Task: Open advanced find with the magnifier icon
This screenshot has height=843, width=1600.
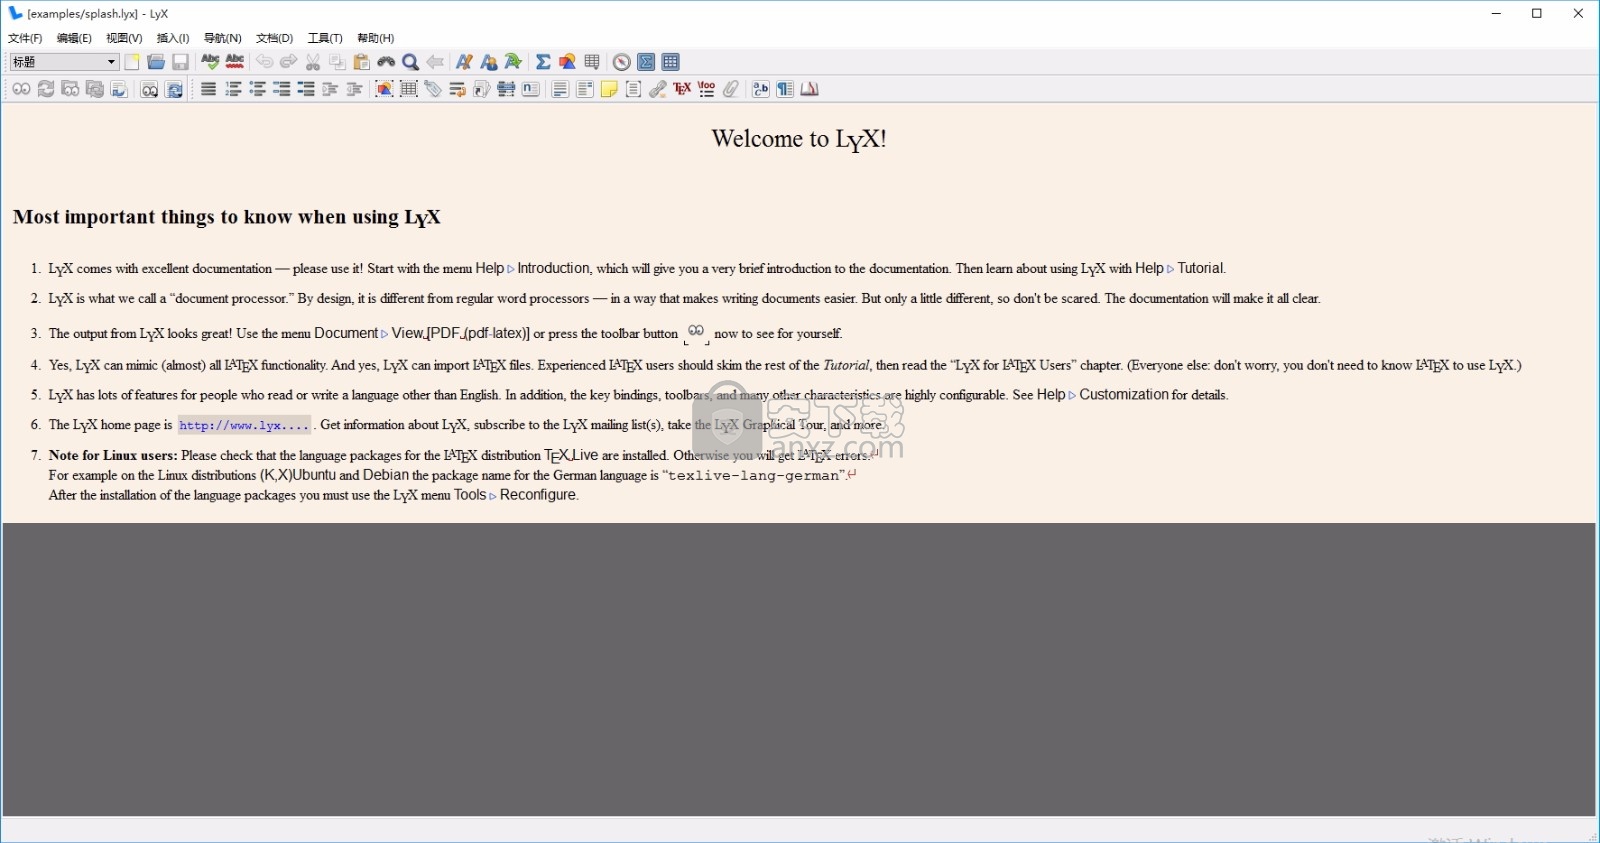Action: click(410, 62)
